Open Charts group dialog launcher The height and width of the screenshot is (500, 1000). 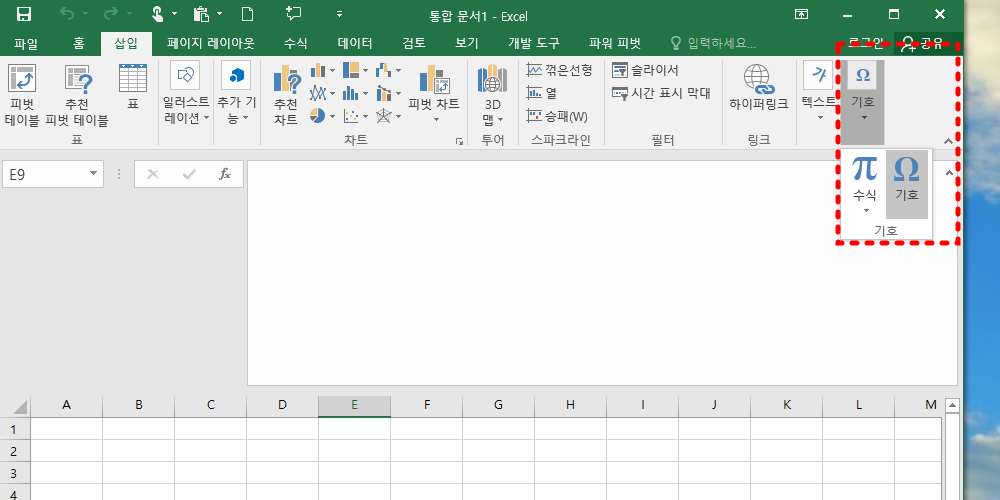pos(460,142)
